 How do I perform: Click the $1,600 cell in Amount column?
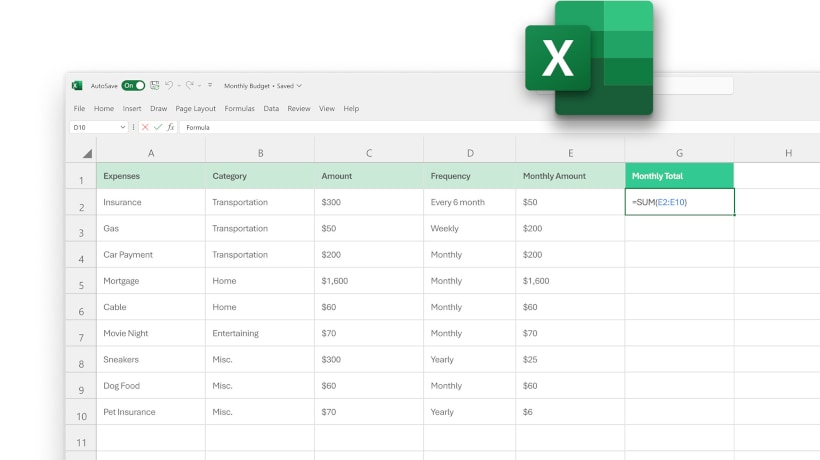tap(369, 281)
